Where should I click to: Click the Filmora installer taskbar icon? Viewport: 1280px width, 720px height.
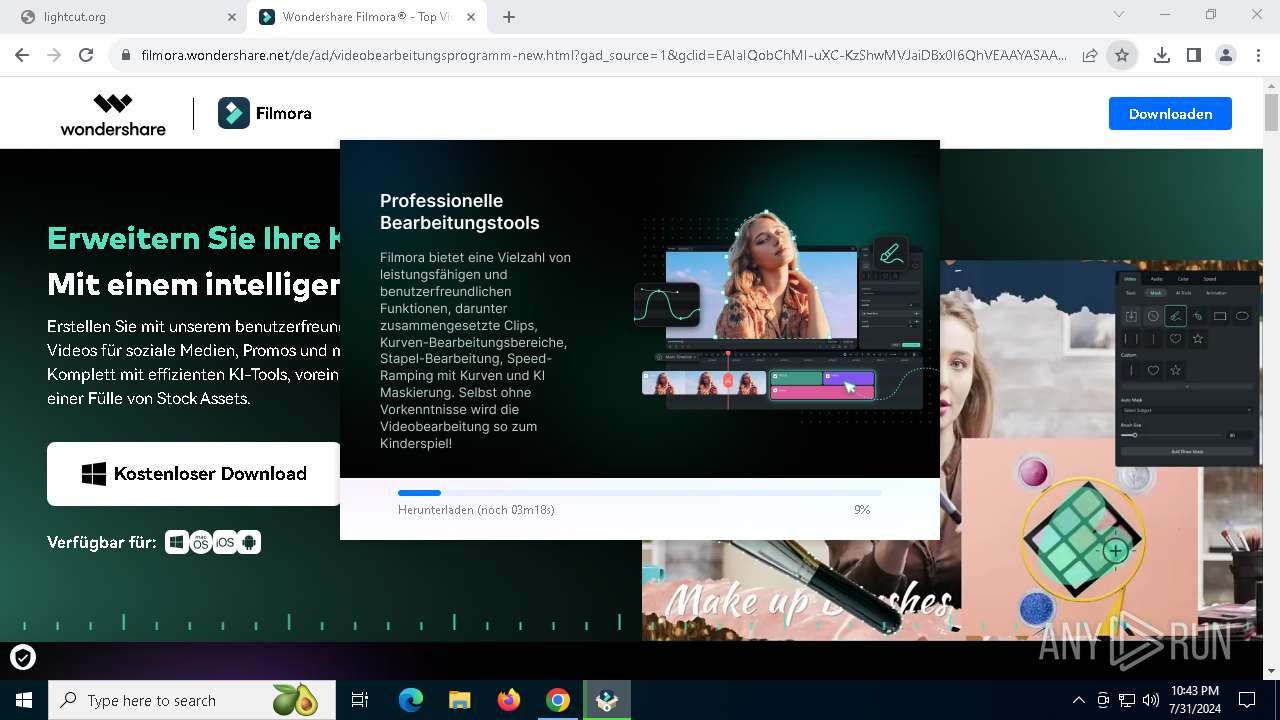(607, 700)
